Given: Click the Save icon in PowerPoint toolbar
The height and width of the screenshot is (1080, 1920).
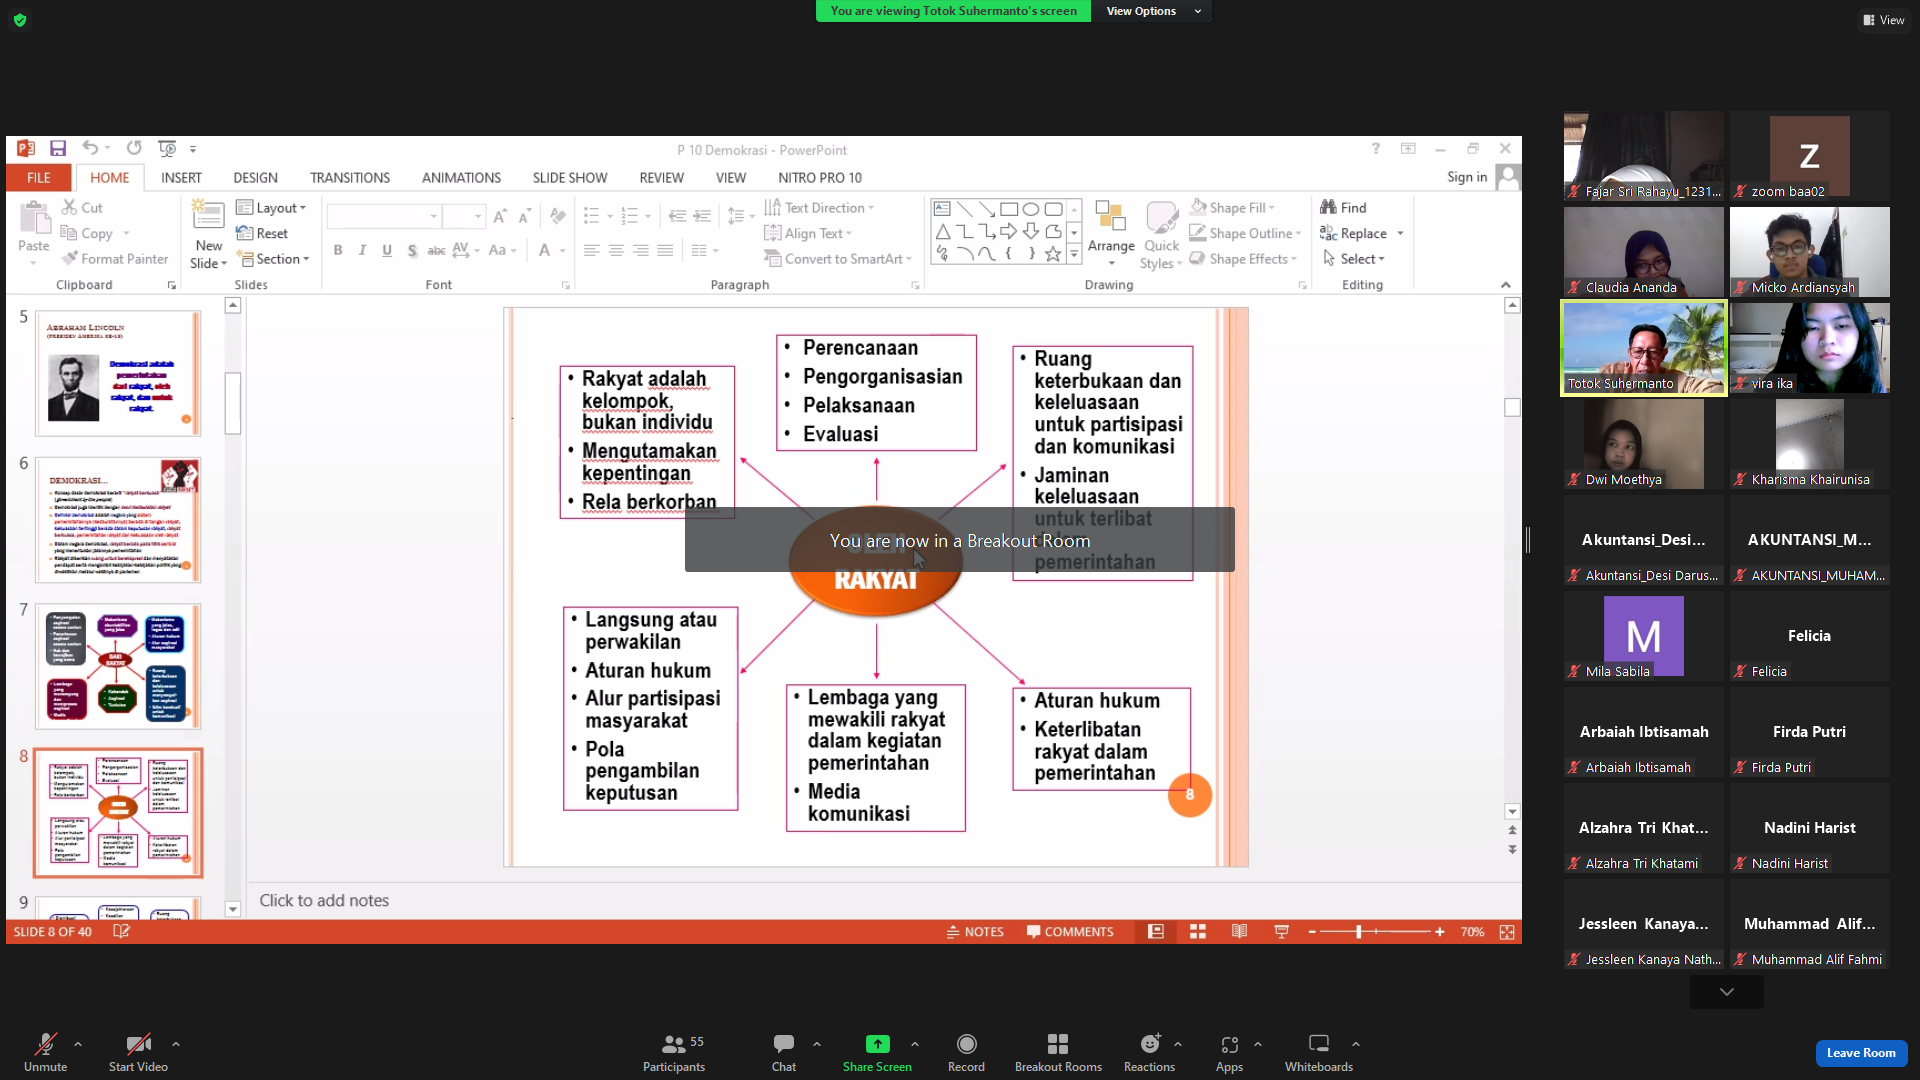Looking at the screenshot, I should coord(58,149).
